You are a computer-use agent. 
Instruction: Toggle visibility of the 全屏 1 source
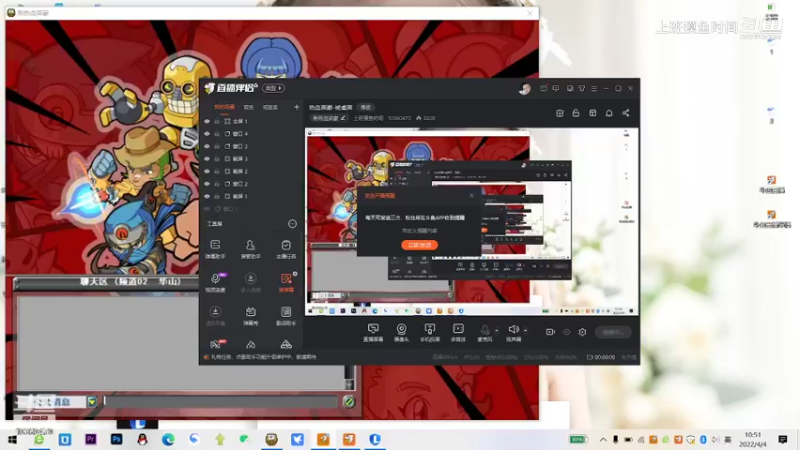coord(207,121)
